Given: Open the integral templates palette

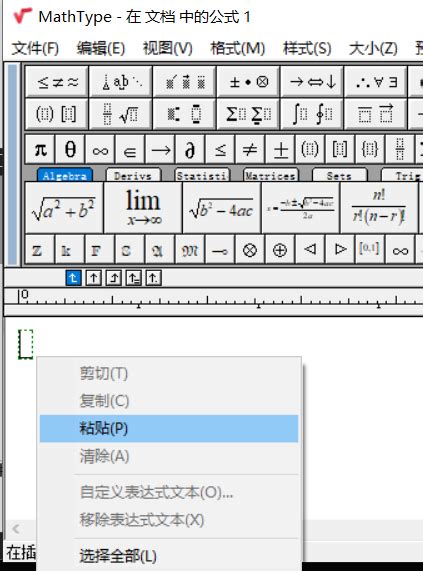Looking at the screenshot, I should [x=312, y=114].
